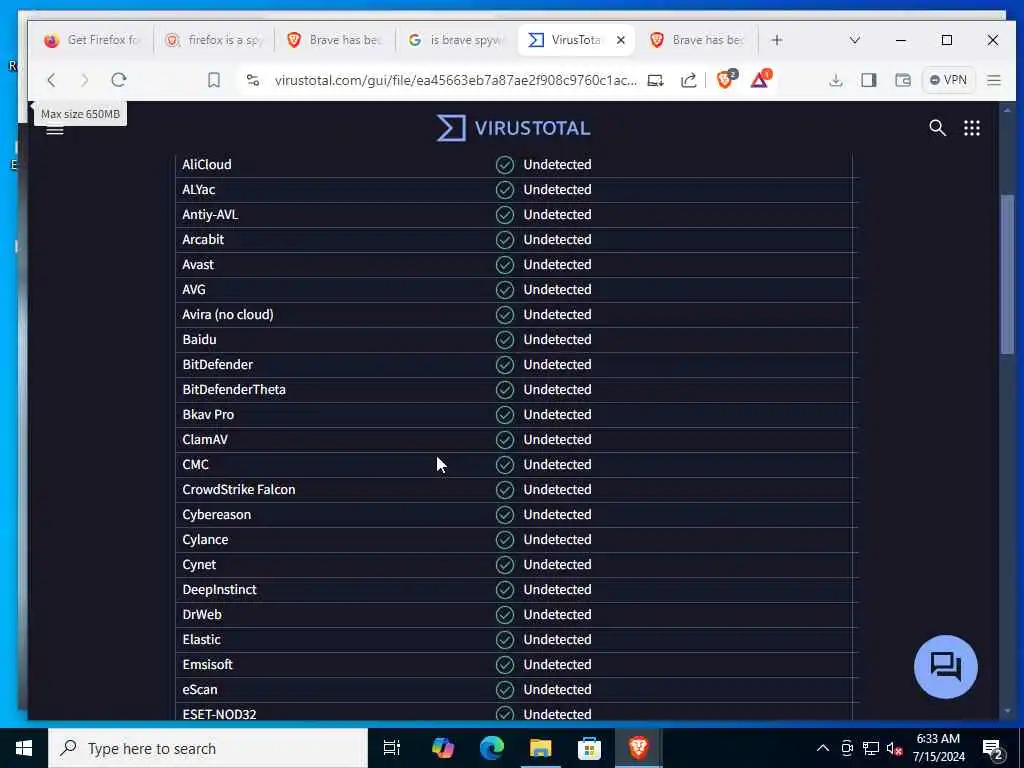
Task: Open Brave Shields lion icon
Action: tap(725, 79)
